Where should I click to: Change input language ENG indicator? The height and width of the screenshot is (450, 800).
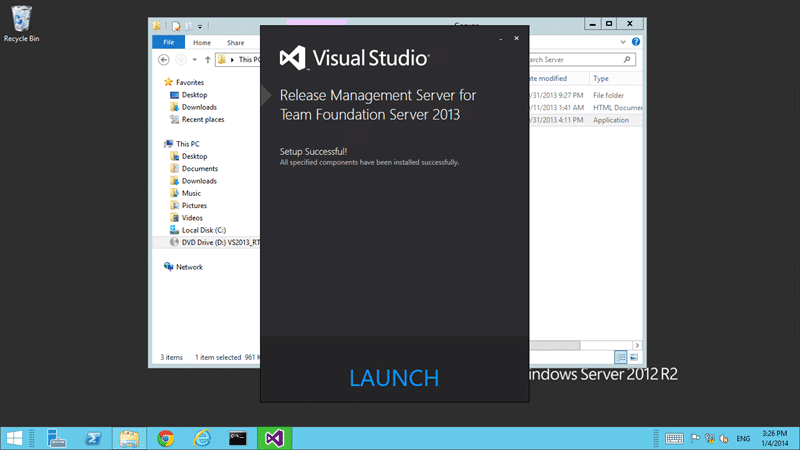(743, 439)
